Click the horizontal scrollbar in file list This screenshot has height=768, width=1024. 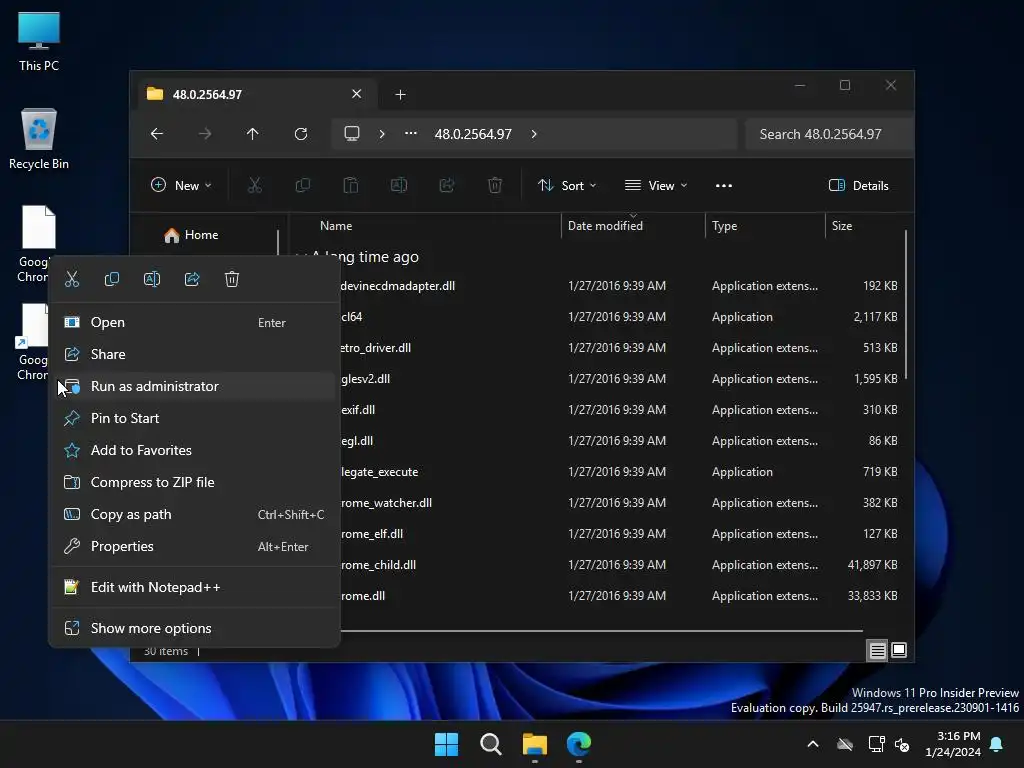pos(601,631)
